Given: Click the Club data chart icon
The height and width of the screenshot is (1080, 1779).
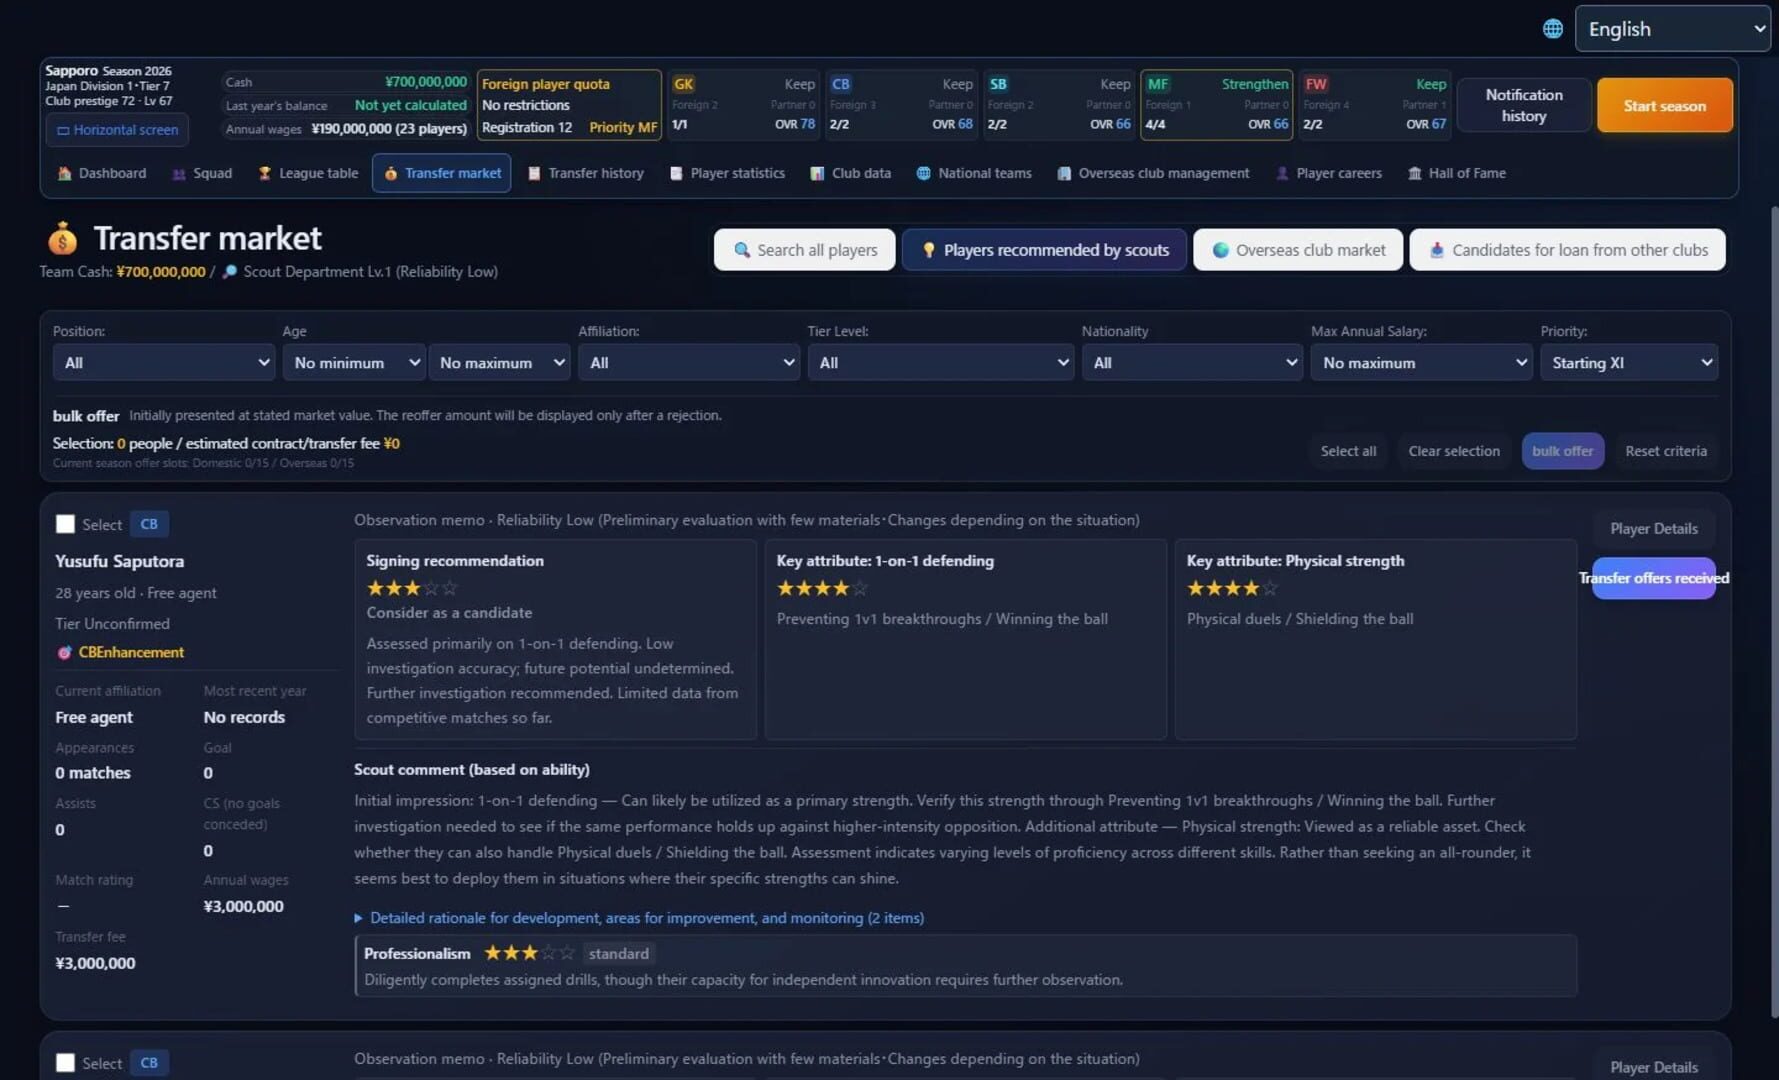Looking at the screenshot, I should pos(817,173).
